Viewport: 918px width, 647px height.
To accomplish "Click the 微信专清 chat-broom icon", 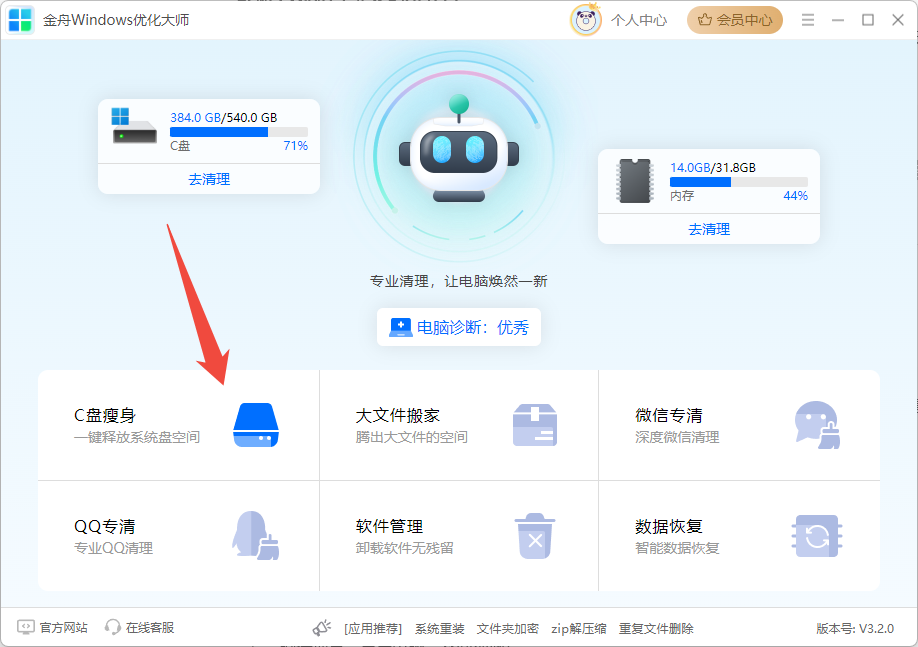I will 817,425.
